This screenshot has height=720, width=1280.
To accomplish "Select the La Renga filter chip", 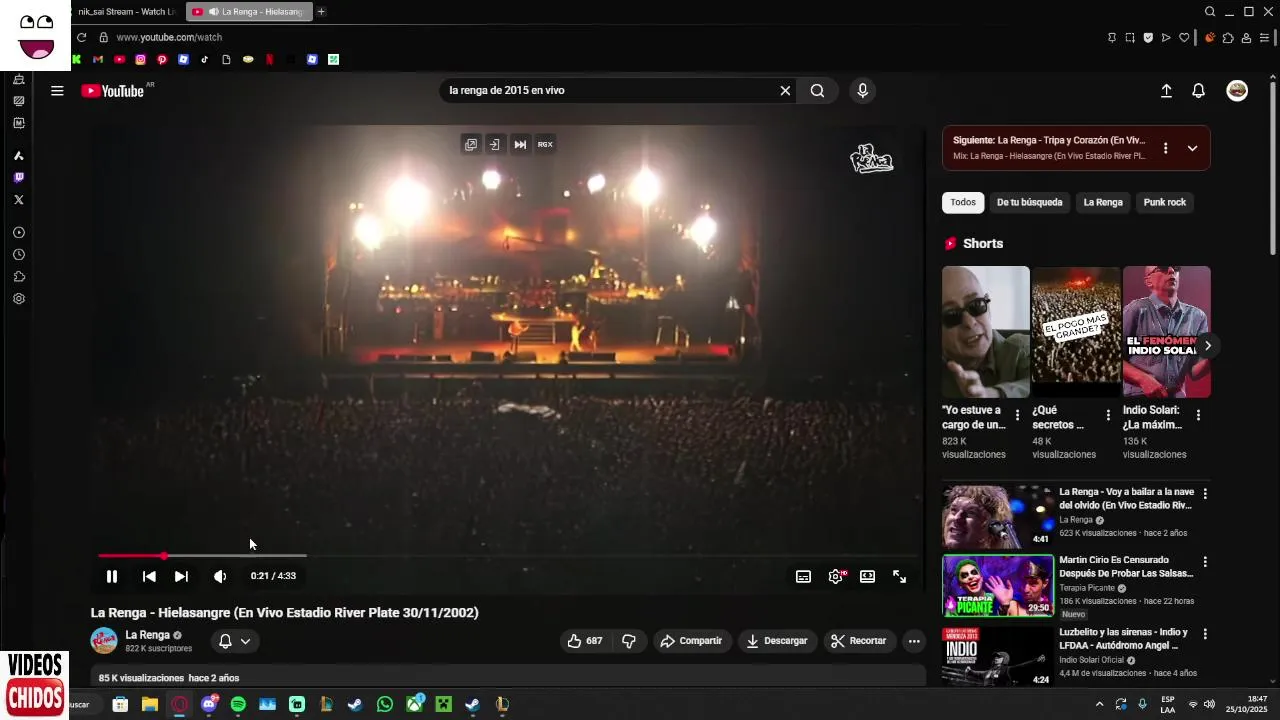I will click(1103, 202).
